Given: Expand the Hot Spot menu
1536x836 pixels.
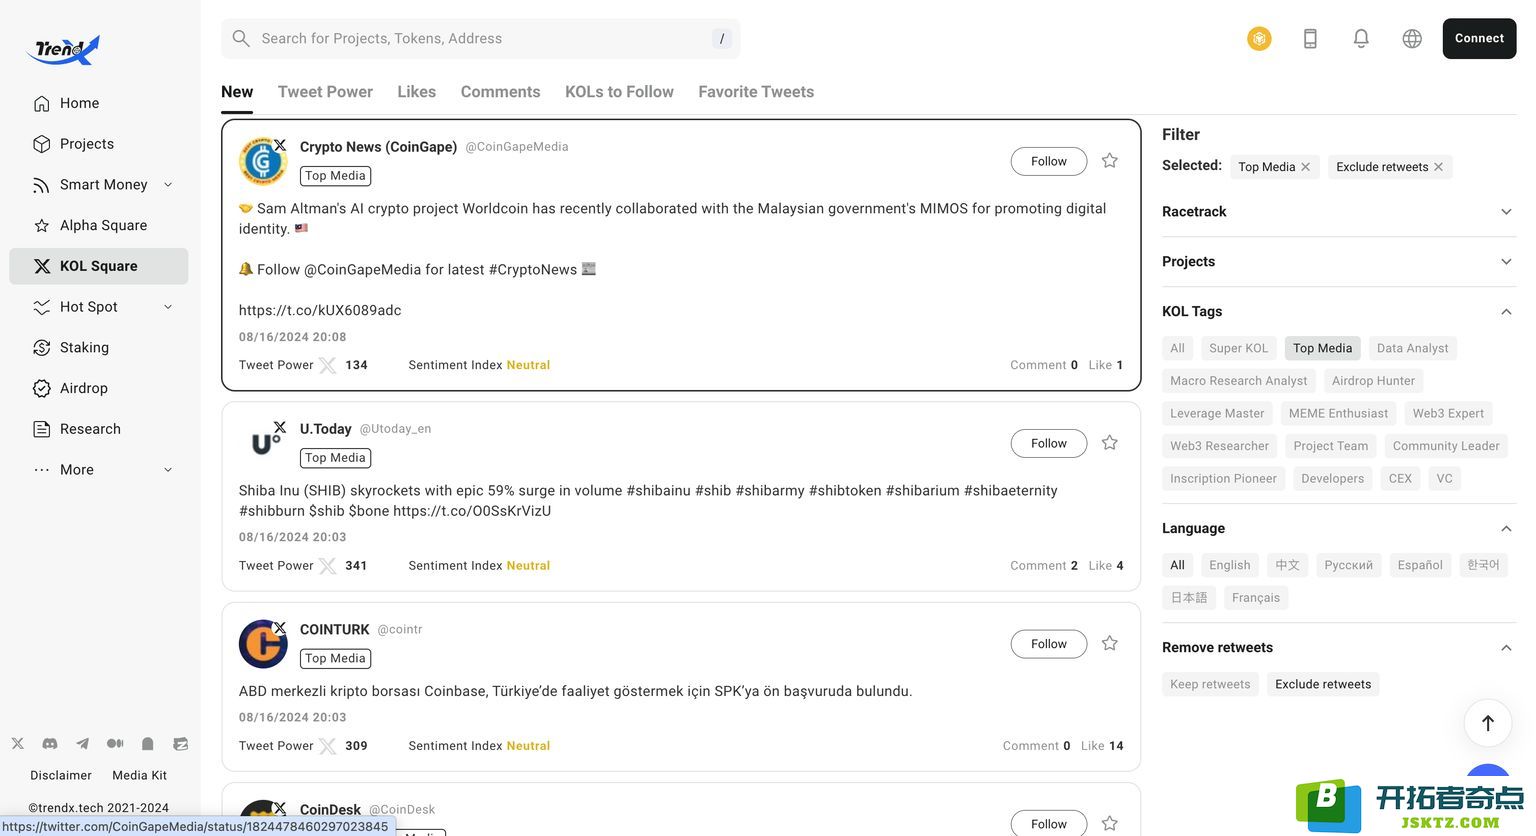Looking at the screenshot, I should 168,307.
